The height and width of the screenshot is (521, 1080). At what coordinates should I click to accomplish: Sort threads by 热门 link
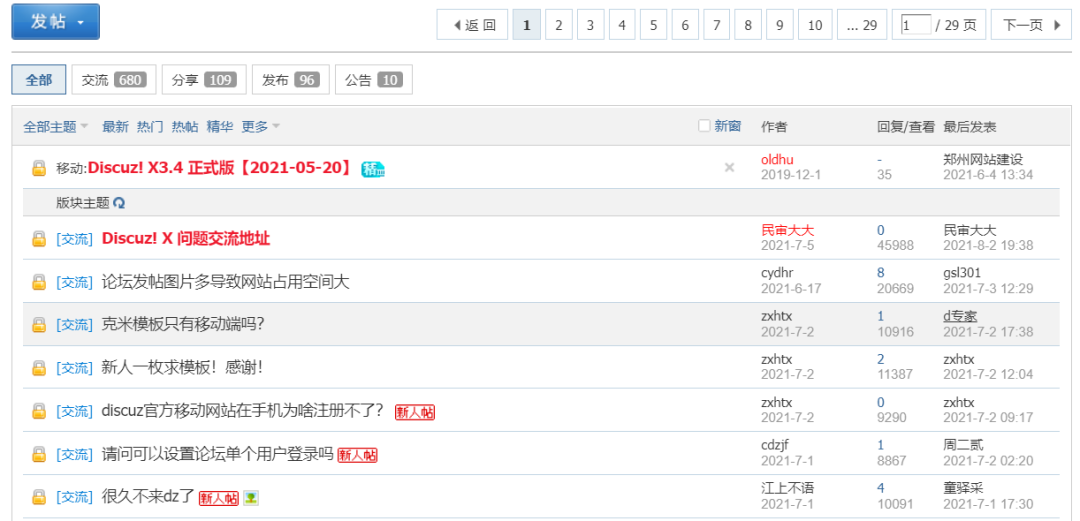[150, 127]
